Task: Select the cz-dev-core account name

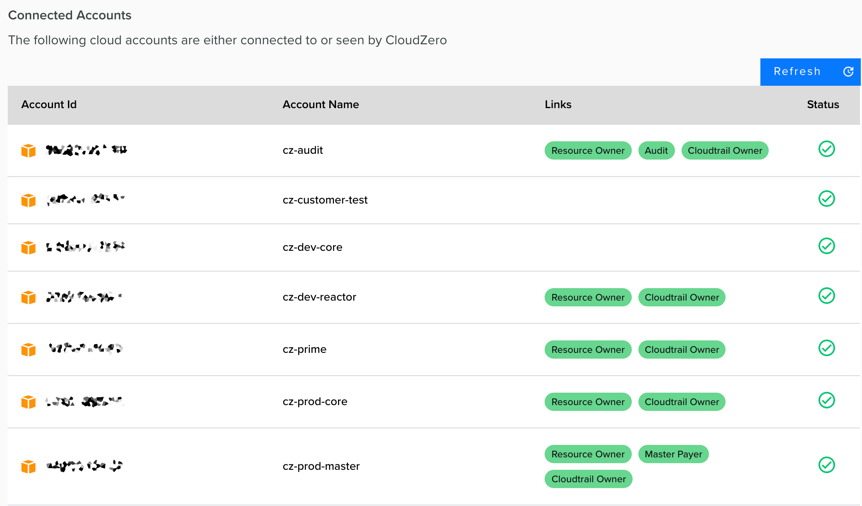Action: coord(312,248)
